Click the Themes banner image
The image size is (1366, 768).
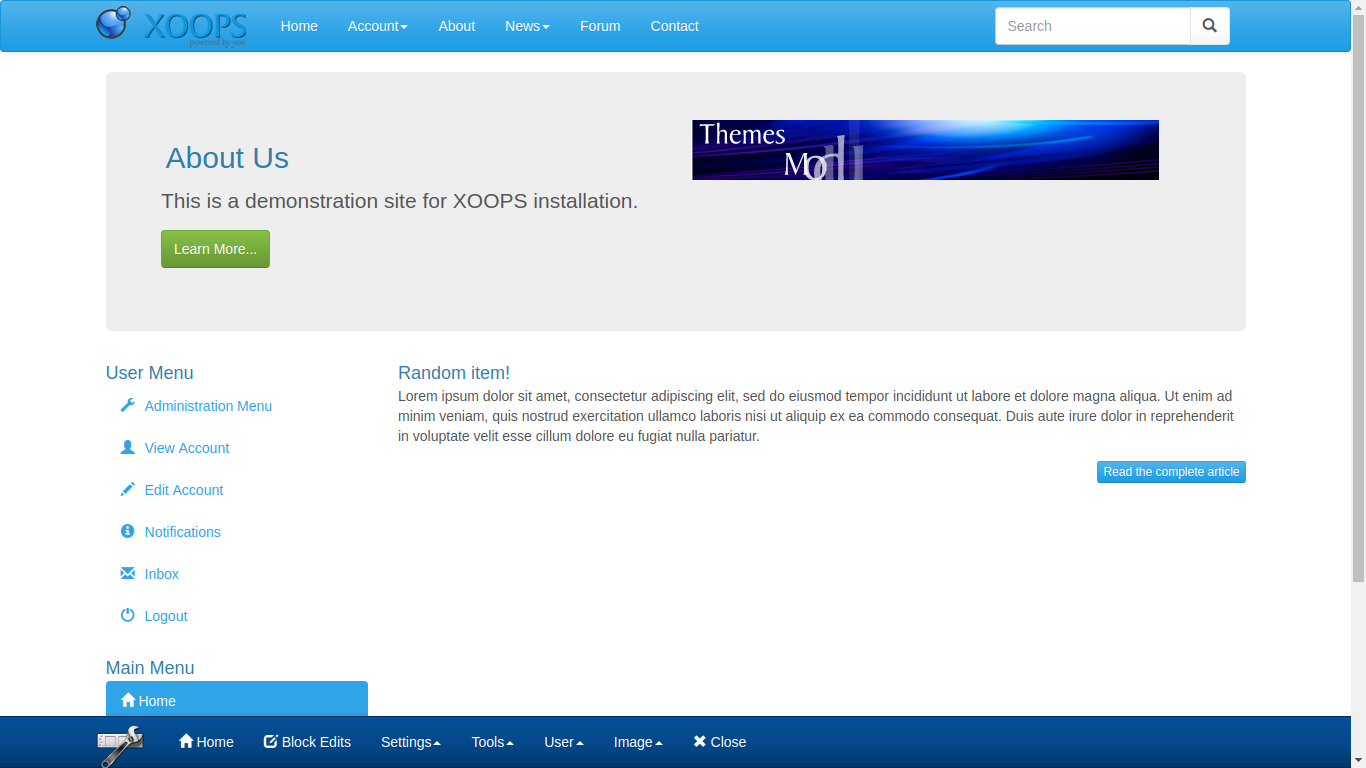click(x=924, y=149)
